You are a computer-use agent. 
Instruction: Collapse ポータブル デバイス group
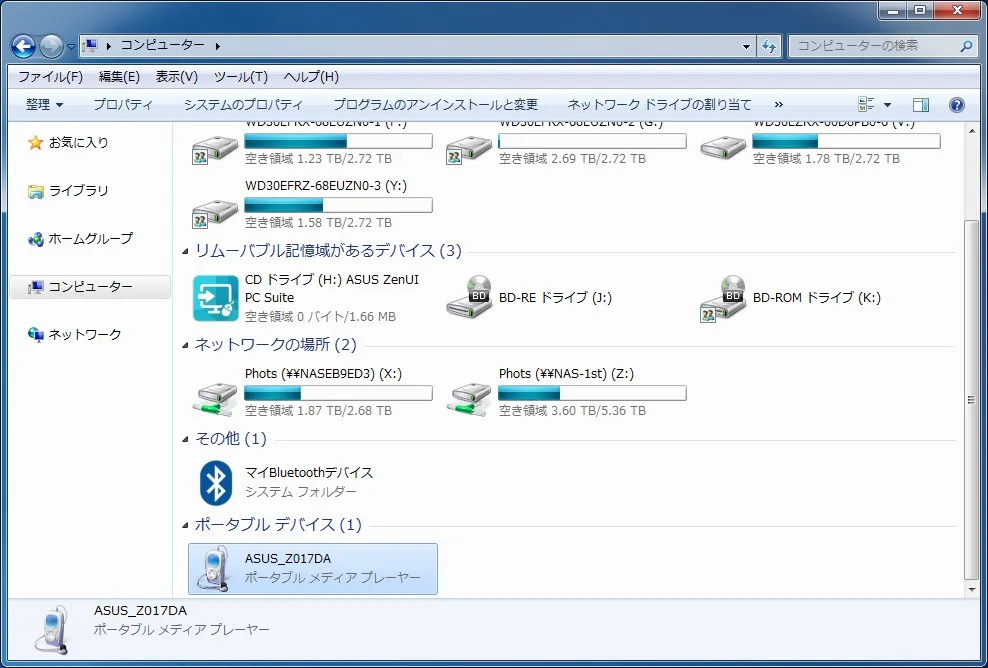tap(185, 526)
